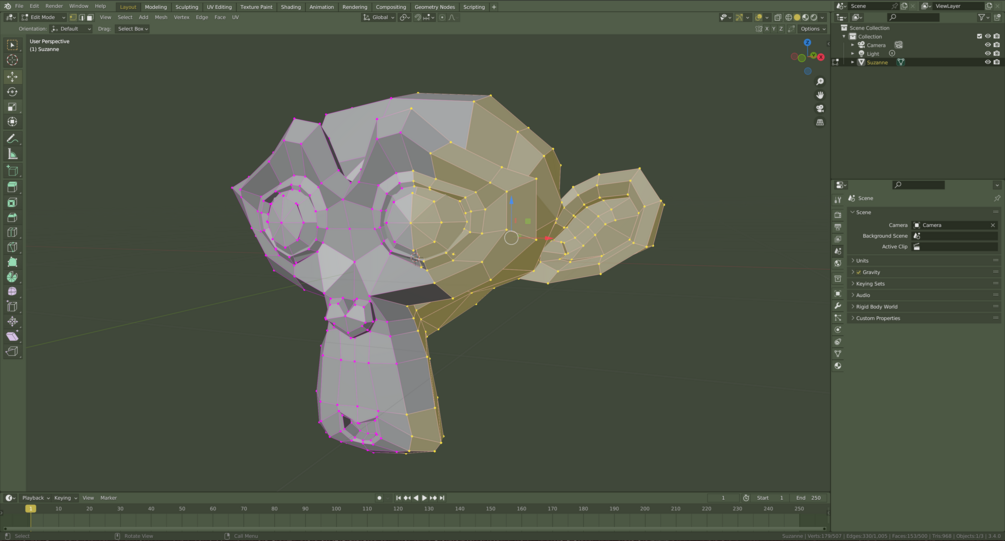Clear the Camera field with X
This screenshot has width=1005, height=541.
point(993,225)
